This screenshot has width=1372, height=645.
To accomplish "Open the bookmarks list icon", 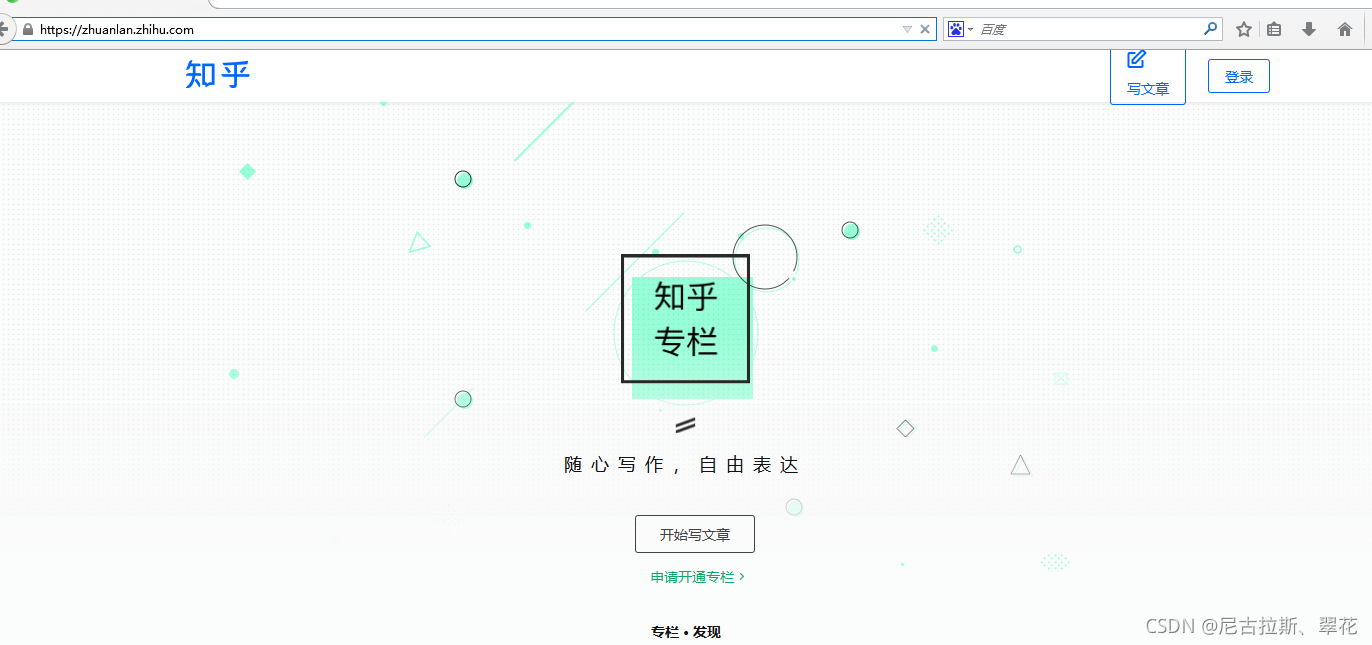I will click(x=1274, y=30).
